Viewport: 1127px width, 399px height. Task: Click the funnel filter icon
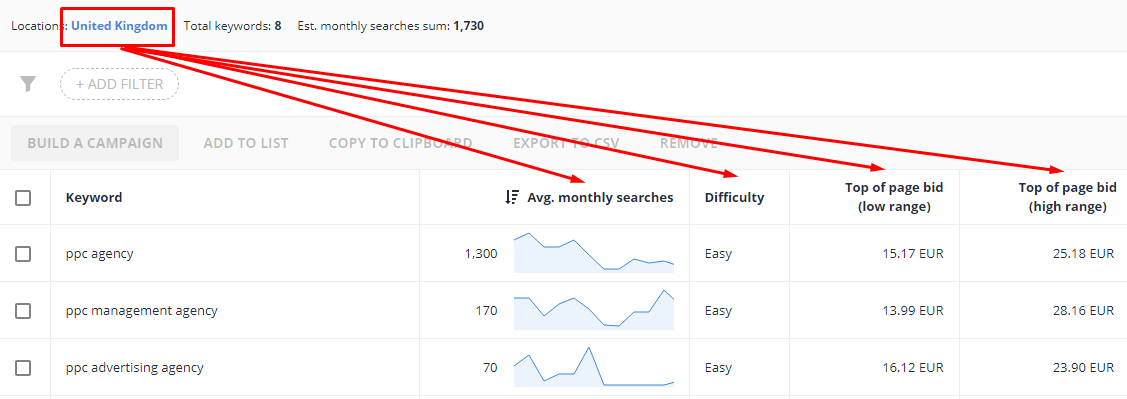27,84
